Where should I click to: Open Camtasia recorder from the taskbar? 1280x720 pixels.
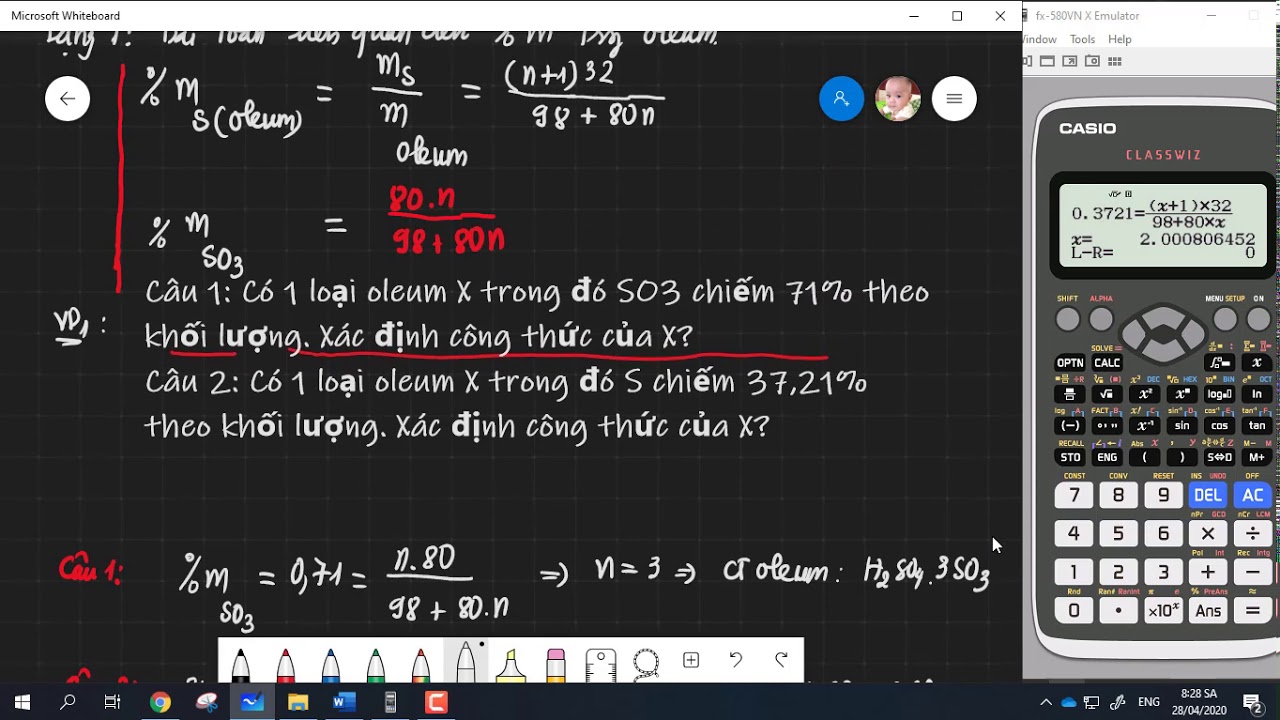[436, 702]
